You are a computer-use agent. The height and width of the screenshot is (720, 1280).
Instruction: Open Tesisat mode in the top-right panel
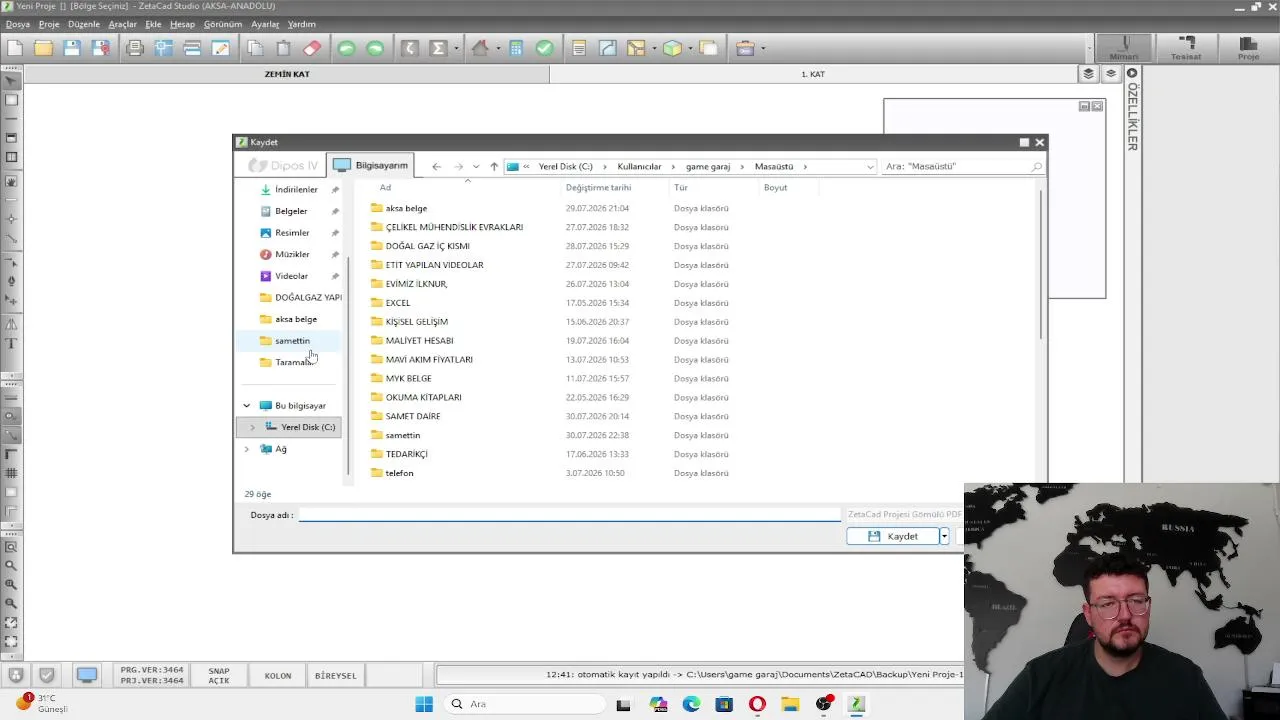(x=1186, y=48)
